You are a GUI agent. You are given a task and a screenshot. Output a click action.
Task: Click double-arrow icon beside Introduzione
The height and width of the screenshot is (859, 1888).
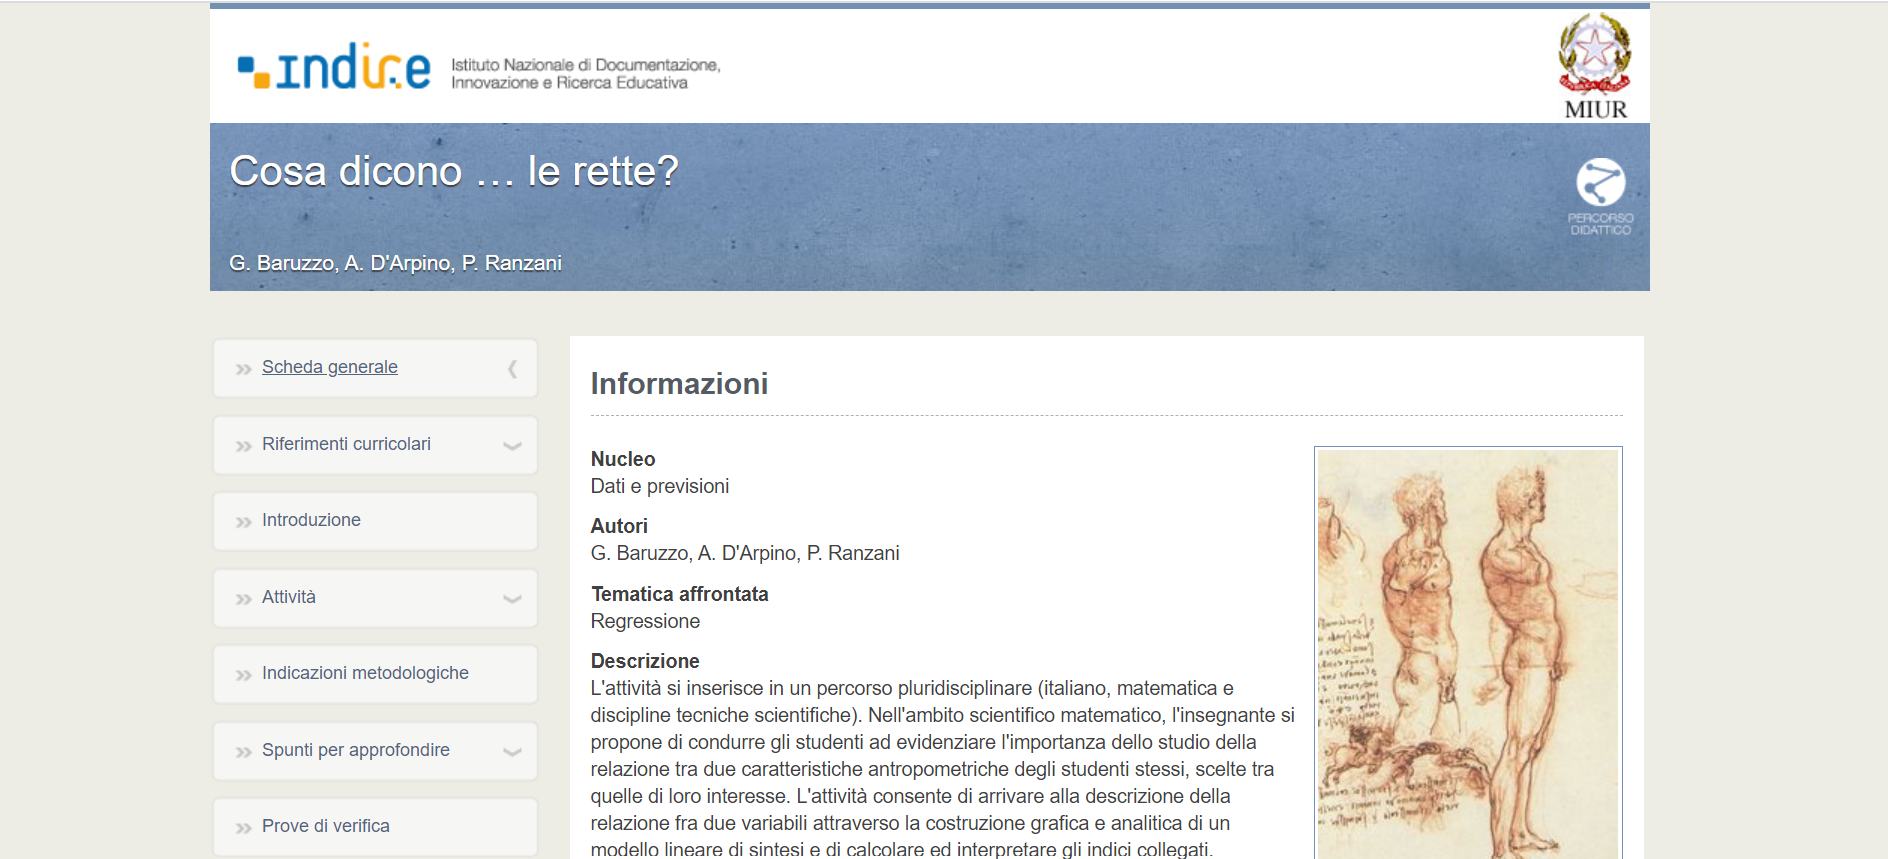coord(243,522)
